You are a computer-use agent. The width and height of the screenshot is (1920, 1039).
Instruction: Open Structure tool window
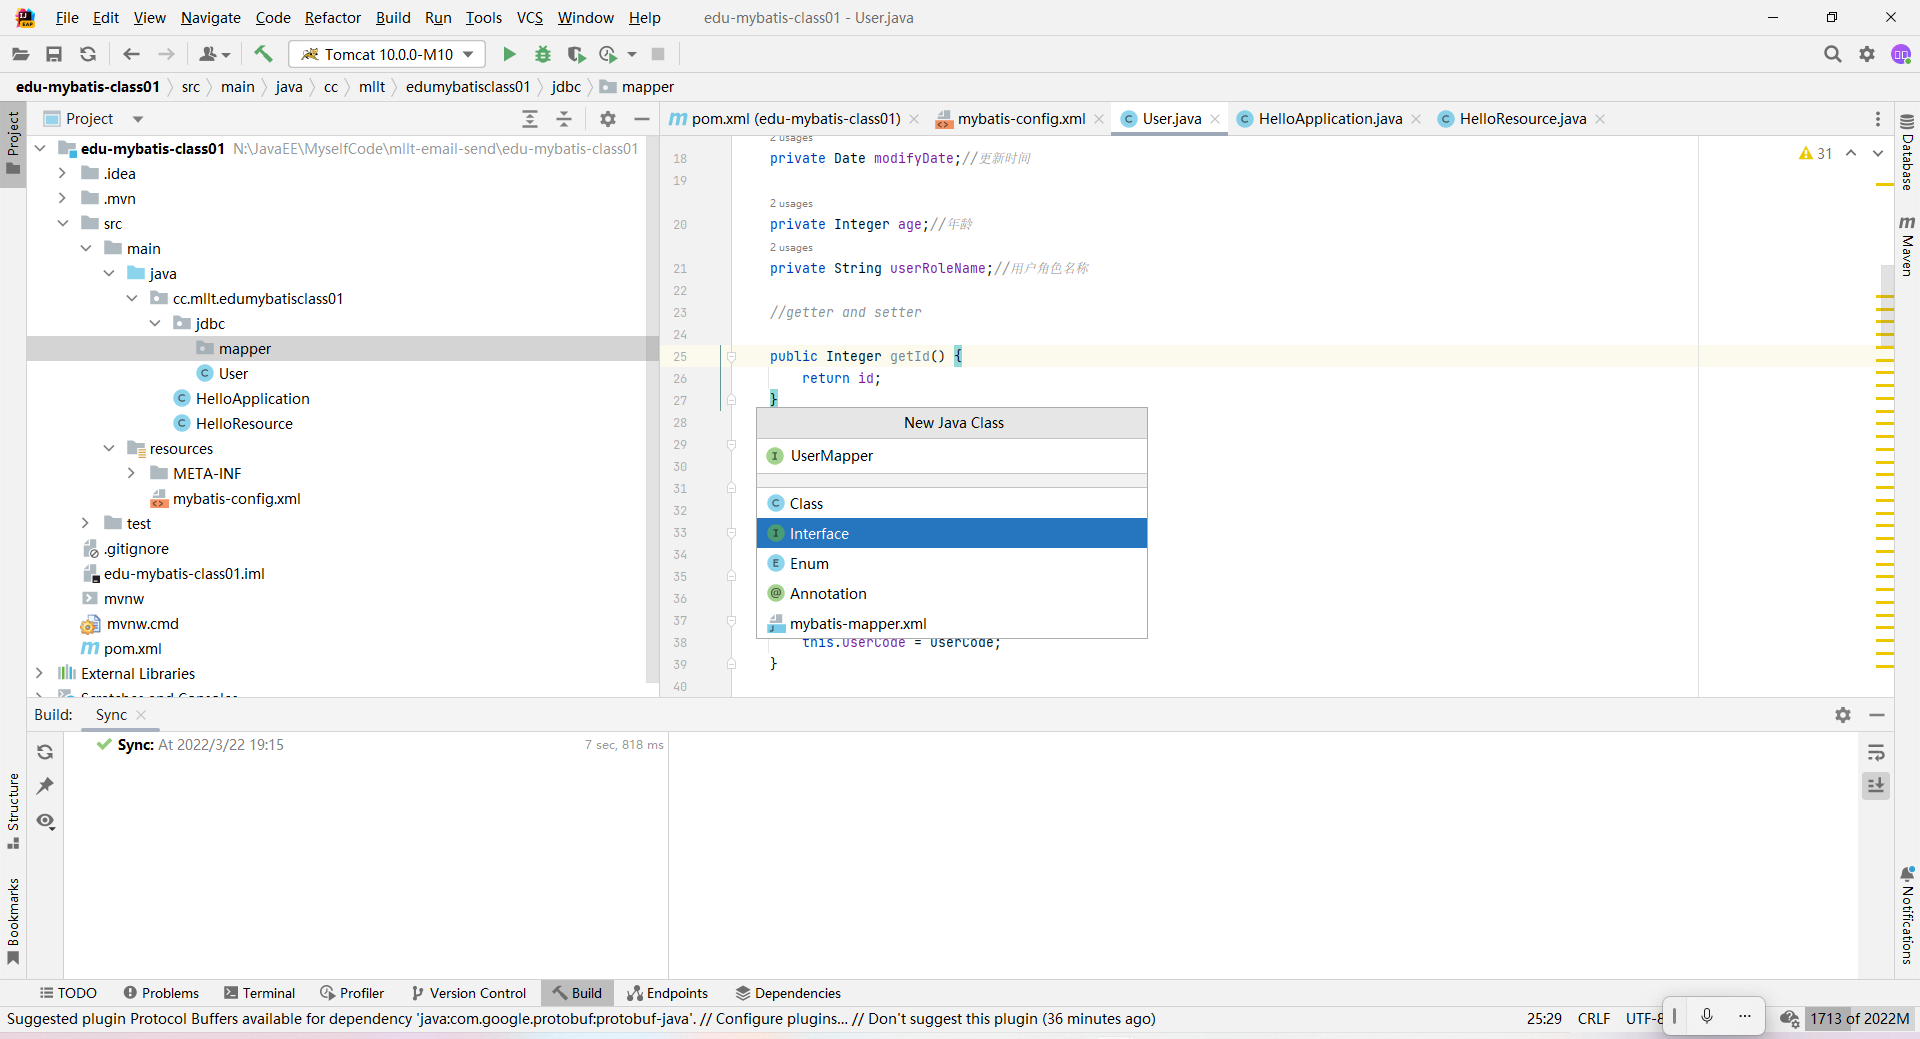pyautogui.click(x=13, y=810)
